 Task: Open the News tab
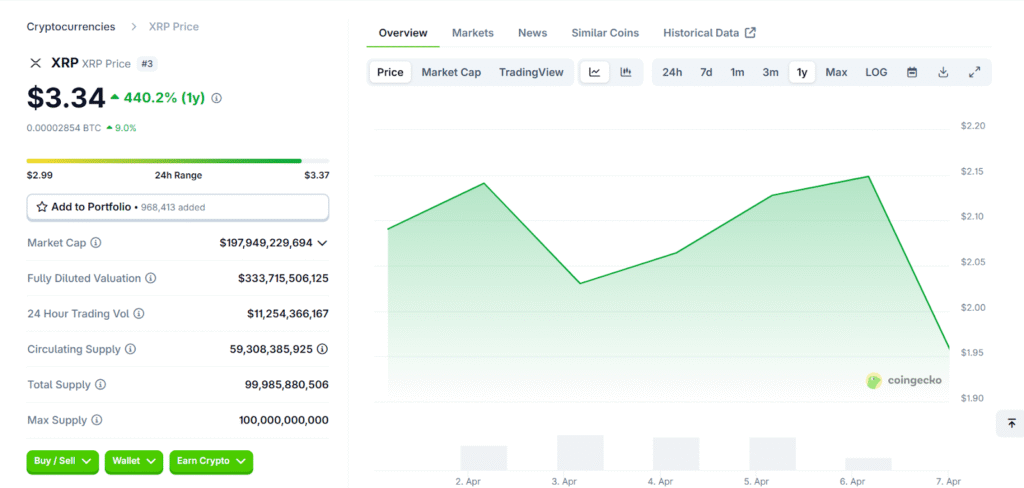(533, 33)
